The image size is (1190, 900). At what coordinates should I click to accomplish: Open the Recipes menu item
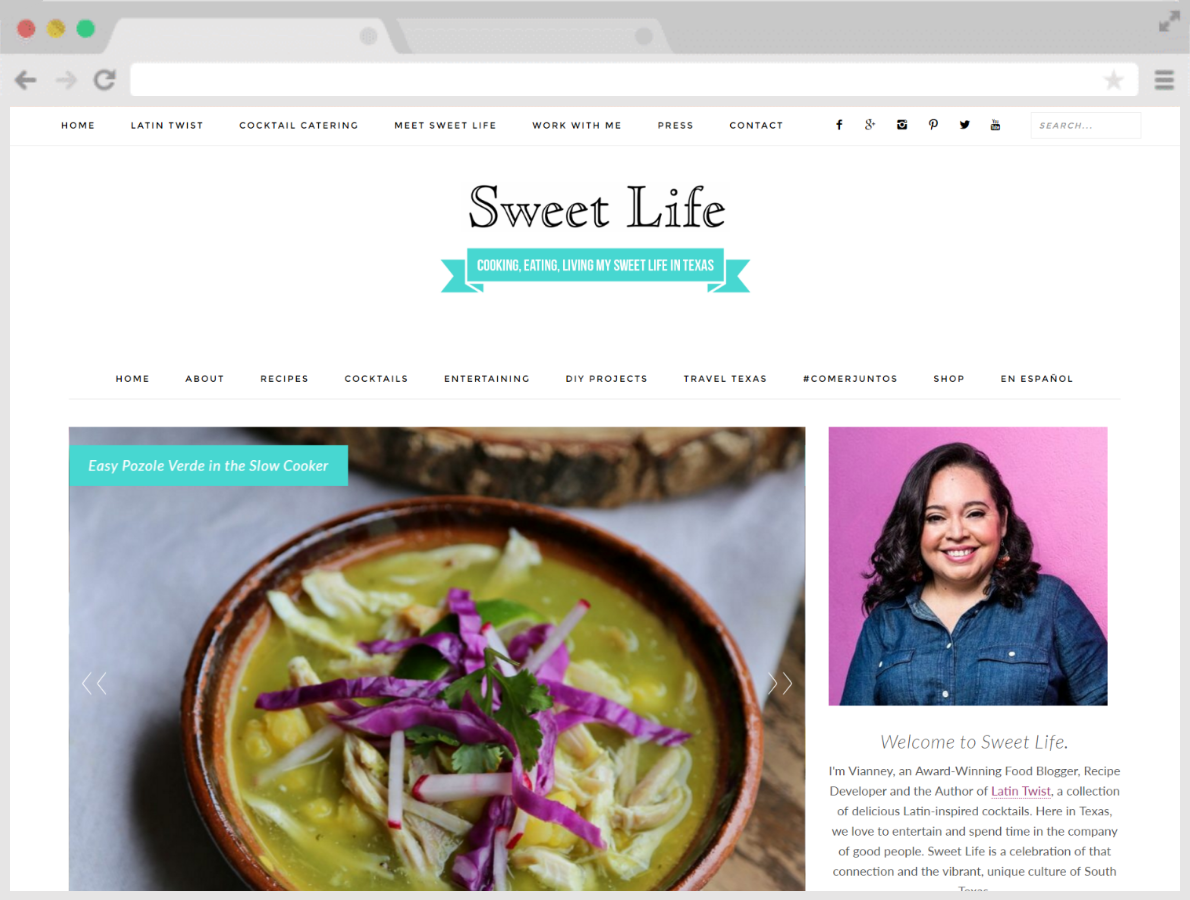pyautogui.click(x=285, y=379)
